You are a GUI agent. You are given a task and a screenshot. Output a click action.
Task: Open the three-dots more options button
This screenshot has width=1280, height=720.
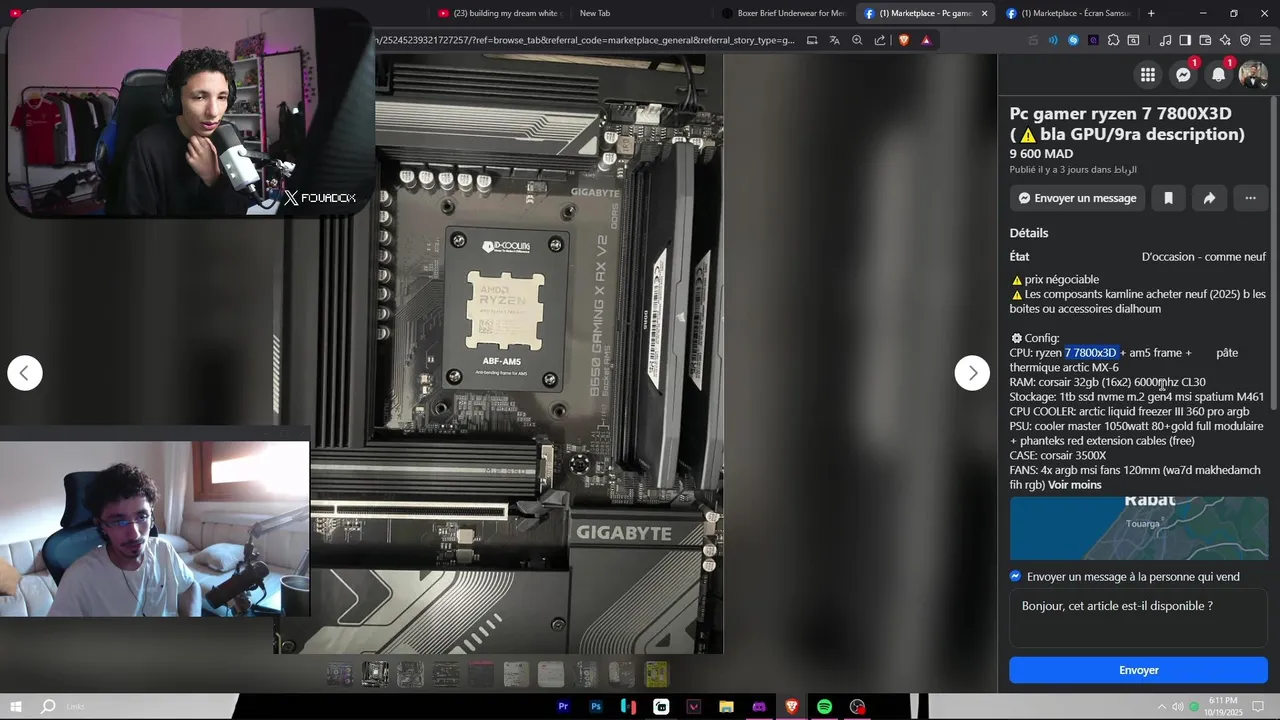pyautogui.click(x=1250, y=198)
